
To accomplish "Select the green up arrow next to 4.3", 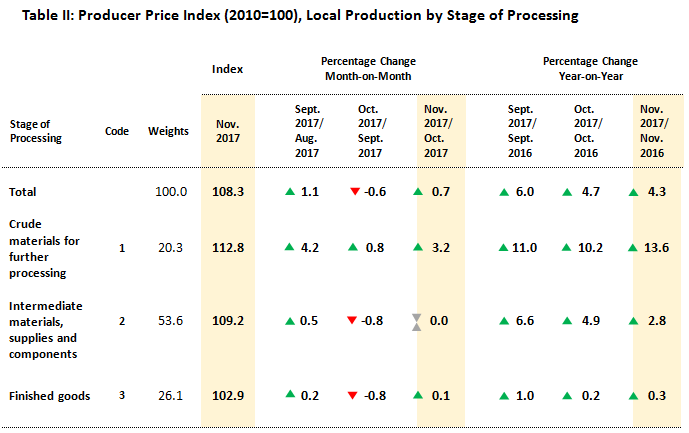I will (635, 191).
